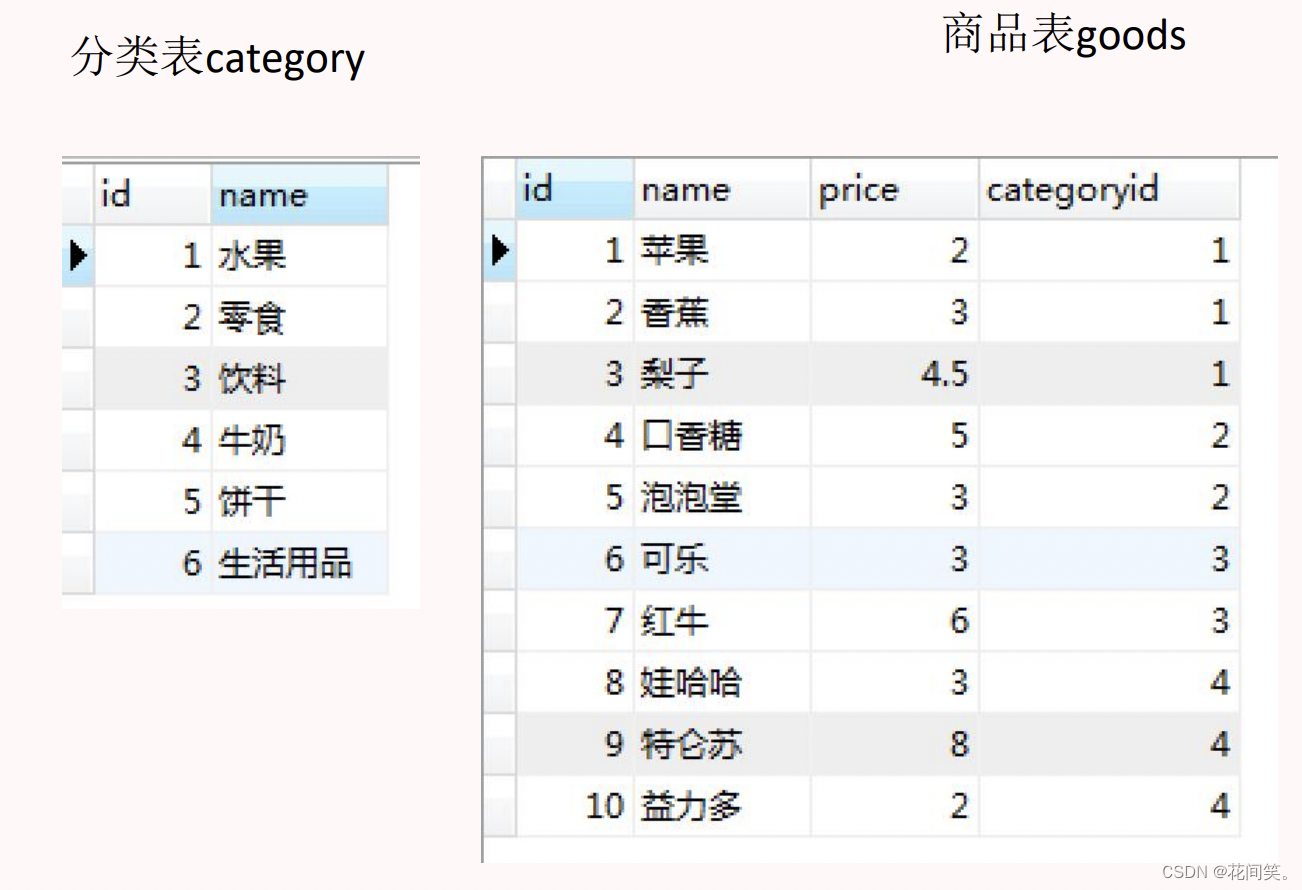Click the 水果 cell in category table
1302x890 pixels.
300,256
